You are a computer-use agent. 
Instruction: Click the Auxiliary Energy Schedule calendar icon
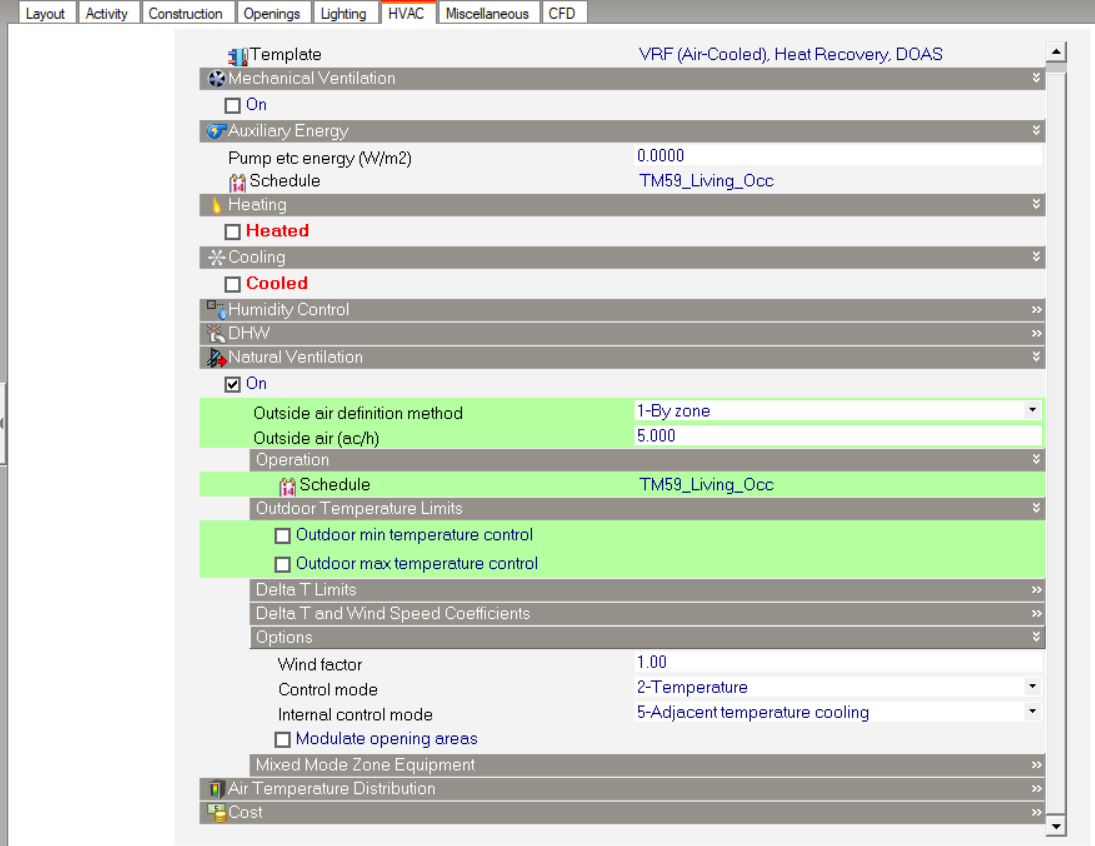coord(237,182)
